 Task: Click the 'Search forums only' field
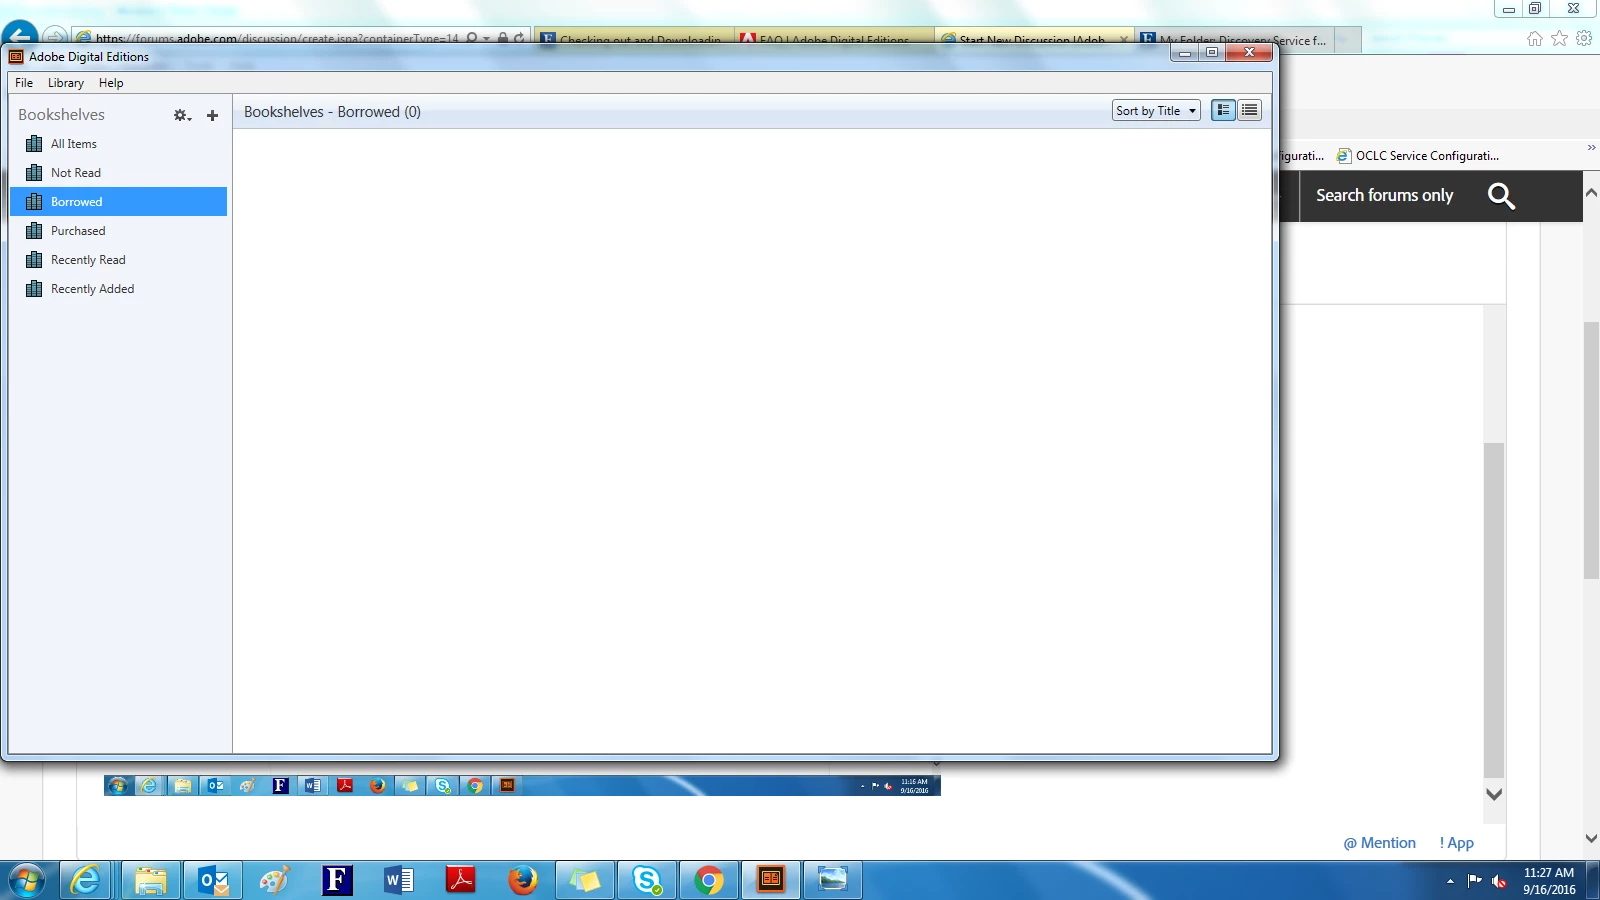pos(1384,196)
